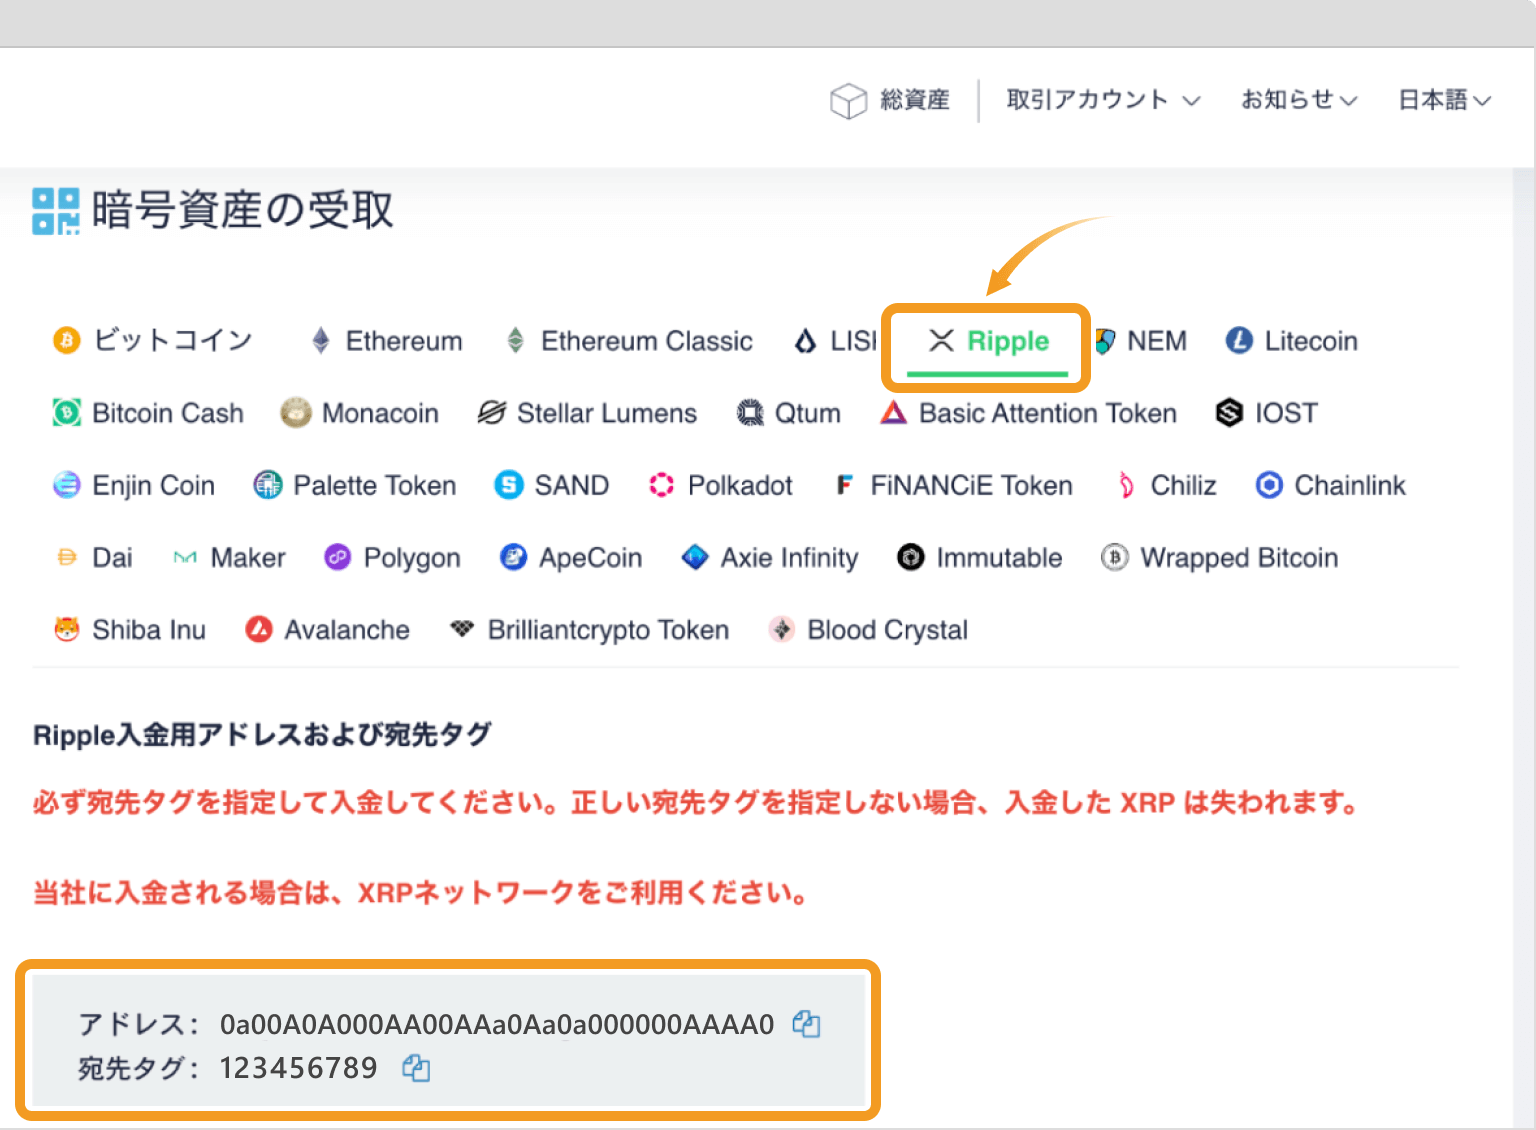Select the address text 0a00A0A000AA00AAa0Aa0a000000AAAA0
Viewport: 1536px width, 1130px height.
pyautogui.click(x=497, y=1024)
